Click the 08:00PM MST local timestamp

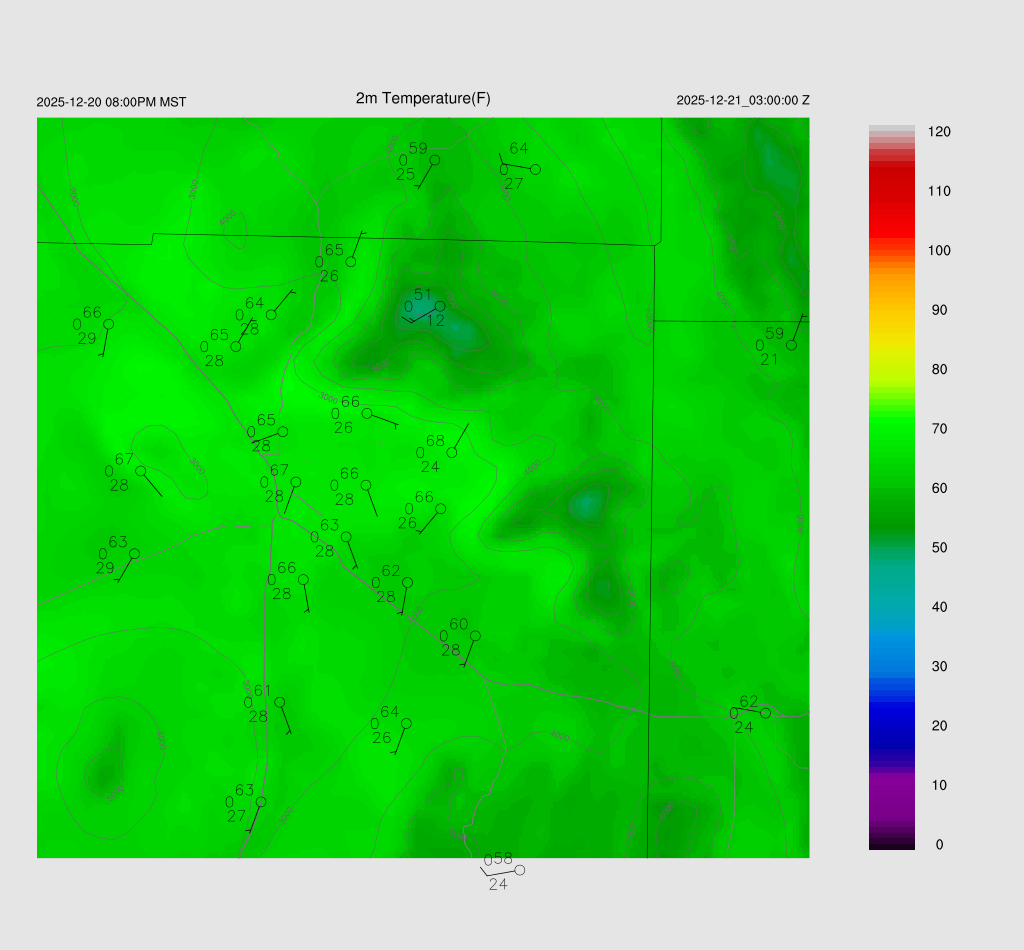coord(111,102)
